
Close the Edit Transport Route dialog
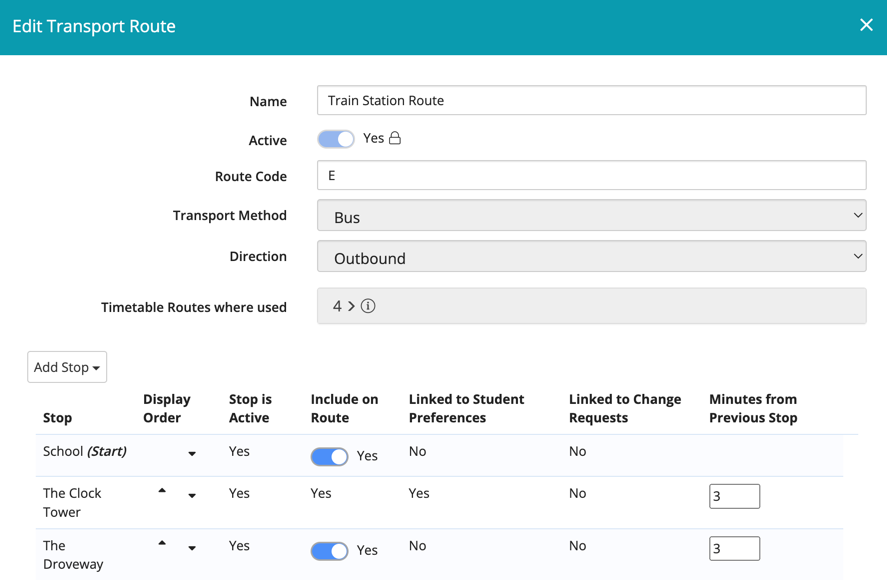coord(866,25)
